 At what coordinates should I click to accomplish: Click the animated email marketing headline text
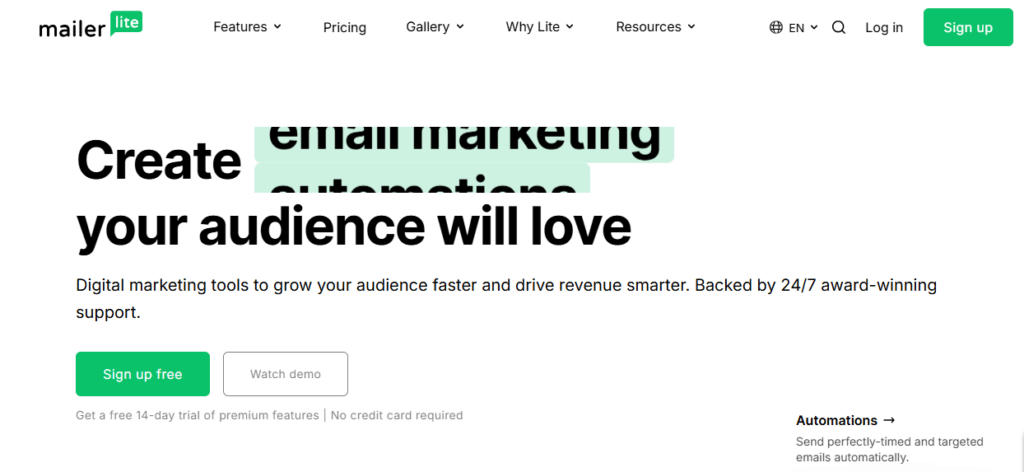(464, 141)
